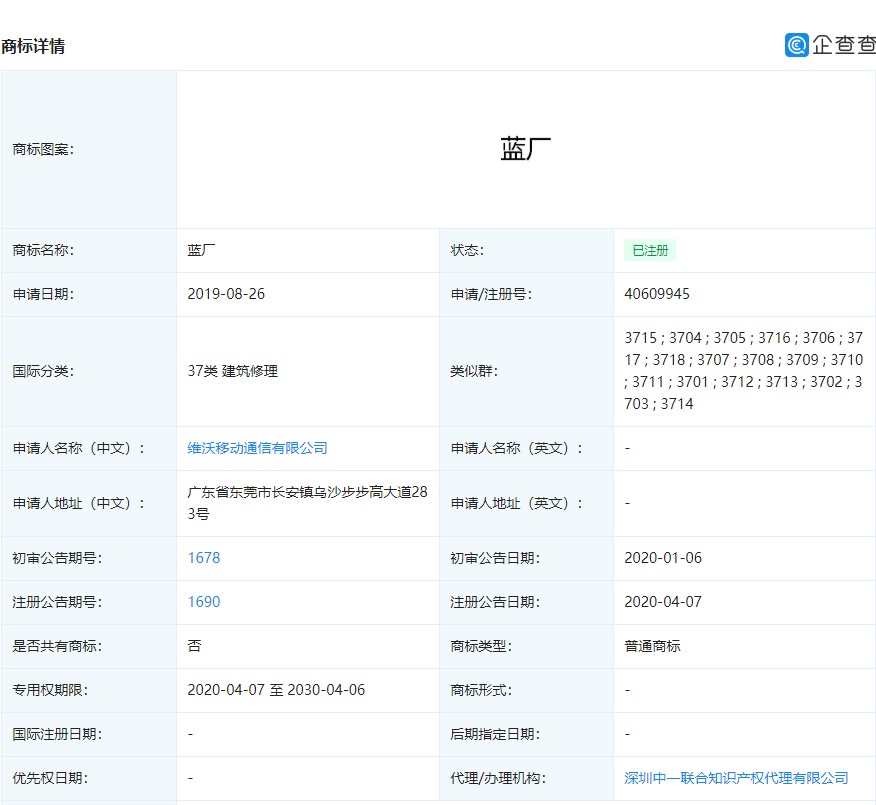Click the 后期指定日期 label
876x805 pixels.
point(495,734)
